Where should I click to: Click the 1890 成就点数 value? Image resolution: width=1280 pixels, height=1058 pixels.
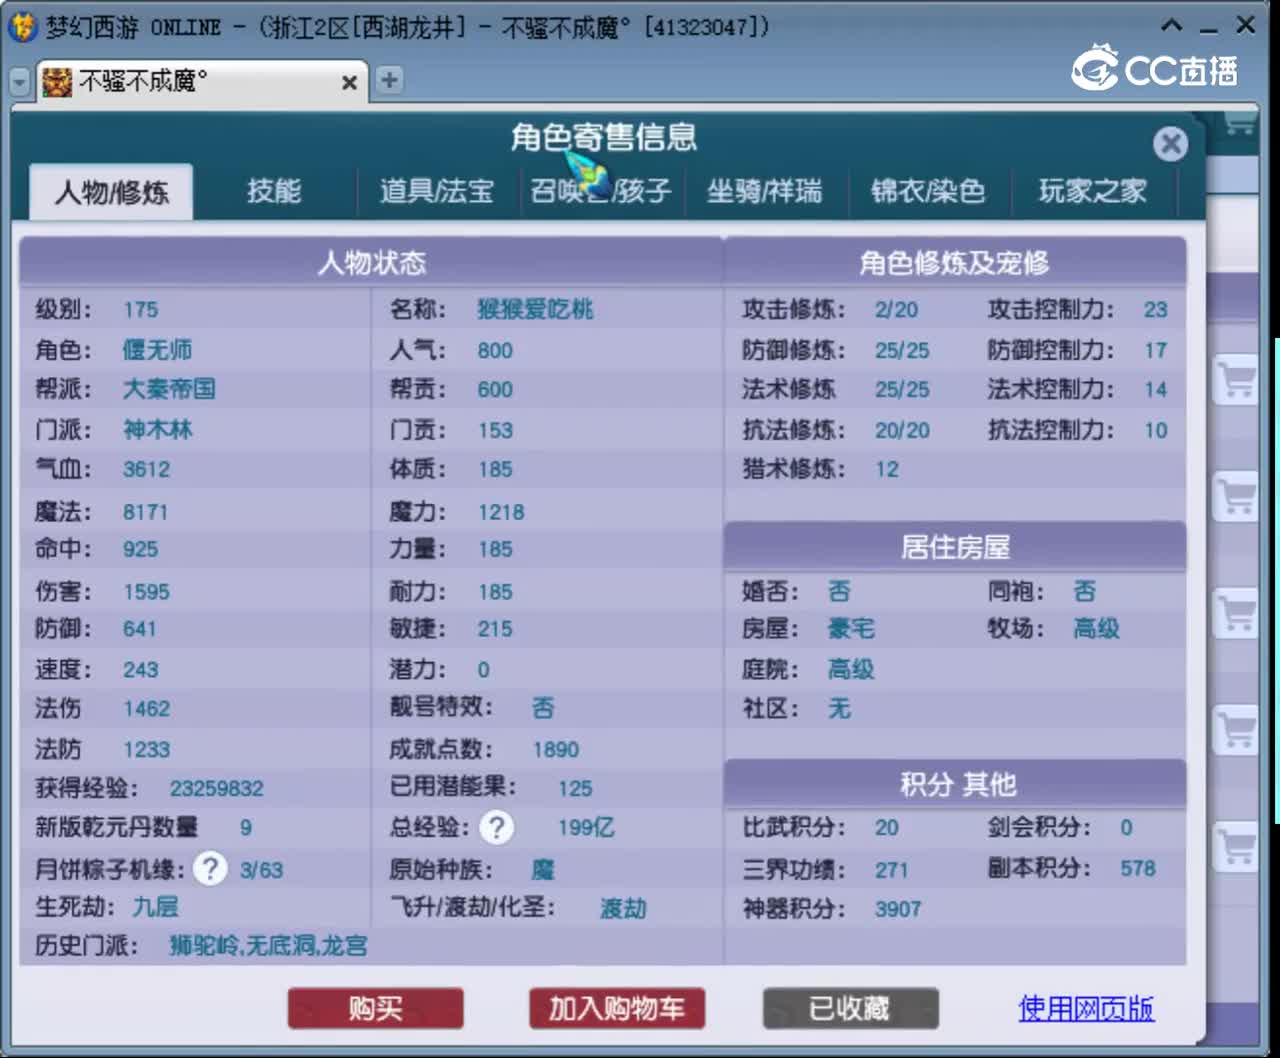[556, 749]
